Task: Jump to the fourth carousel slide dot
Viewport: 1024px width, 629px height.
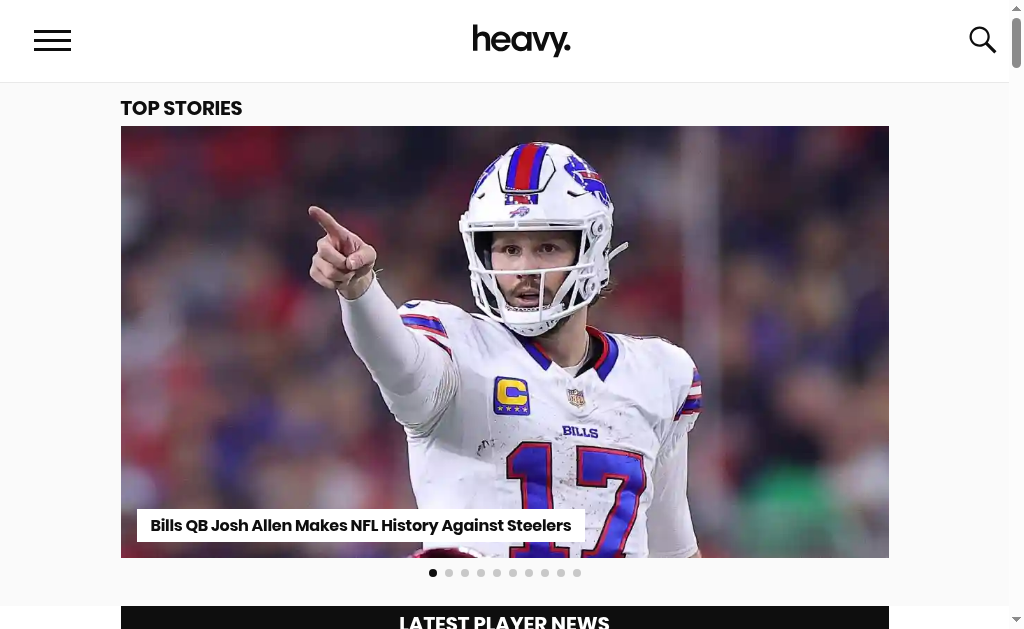Action: coord(481,573)
